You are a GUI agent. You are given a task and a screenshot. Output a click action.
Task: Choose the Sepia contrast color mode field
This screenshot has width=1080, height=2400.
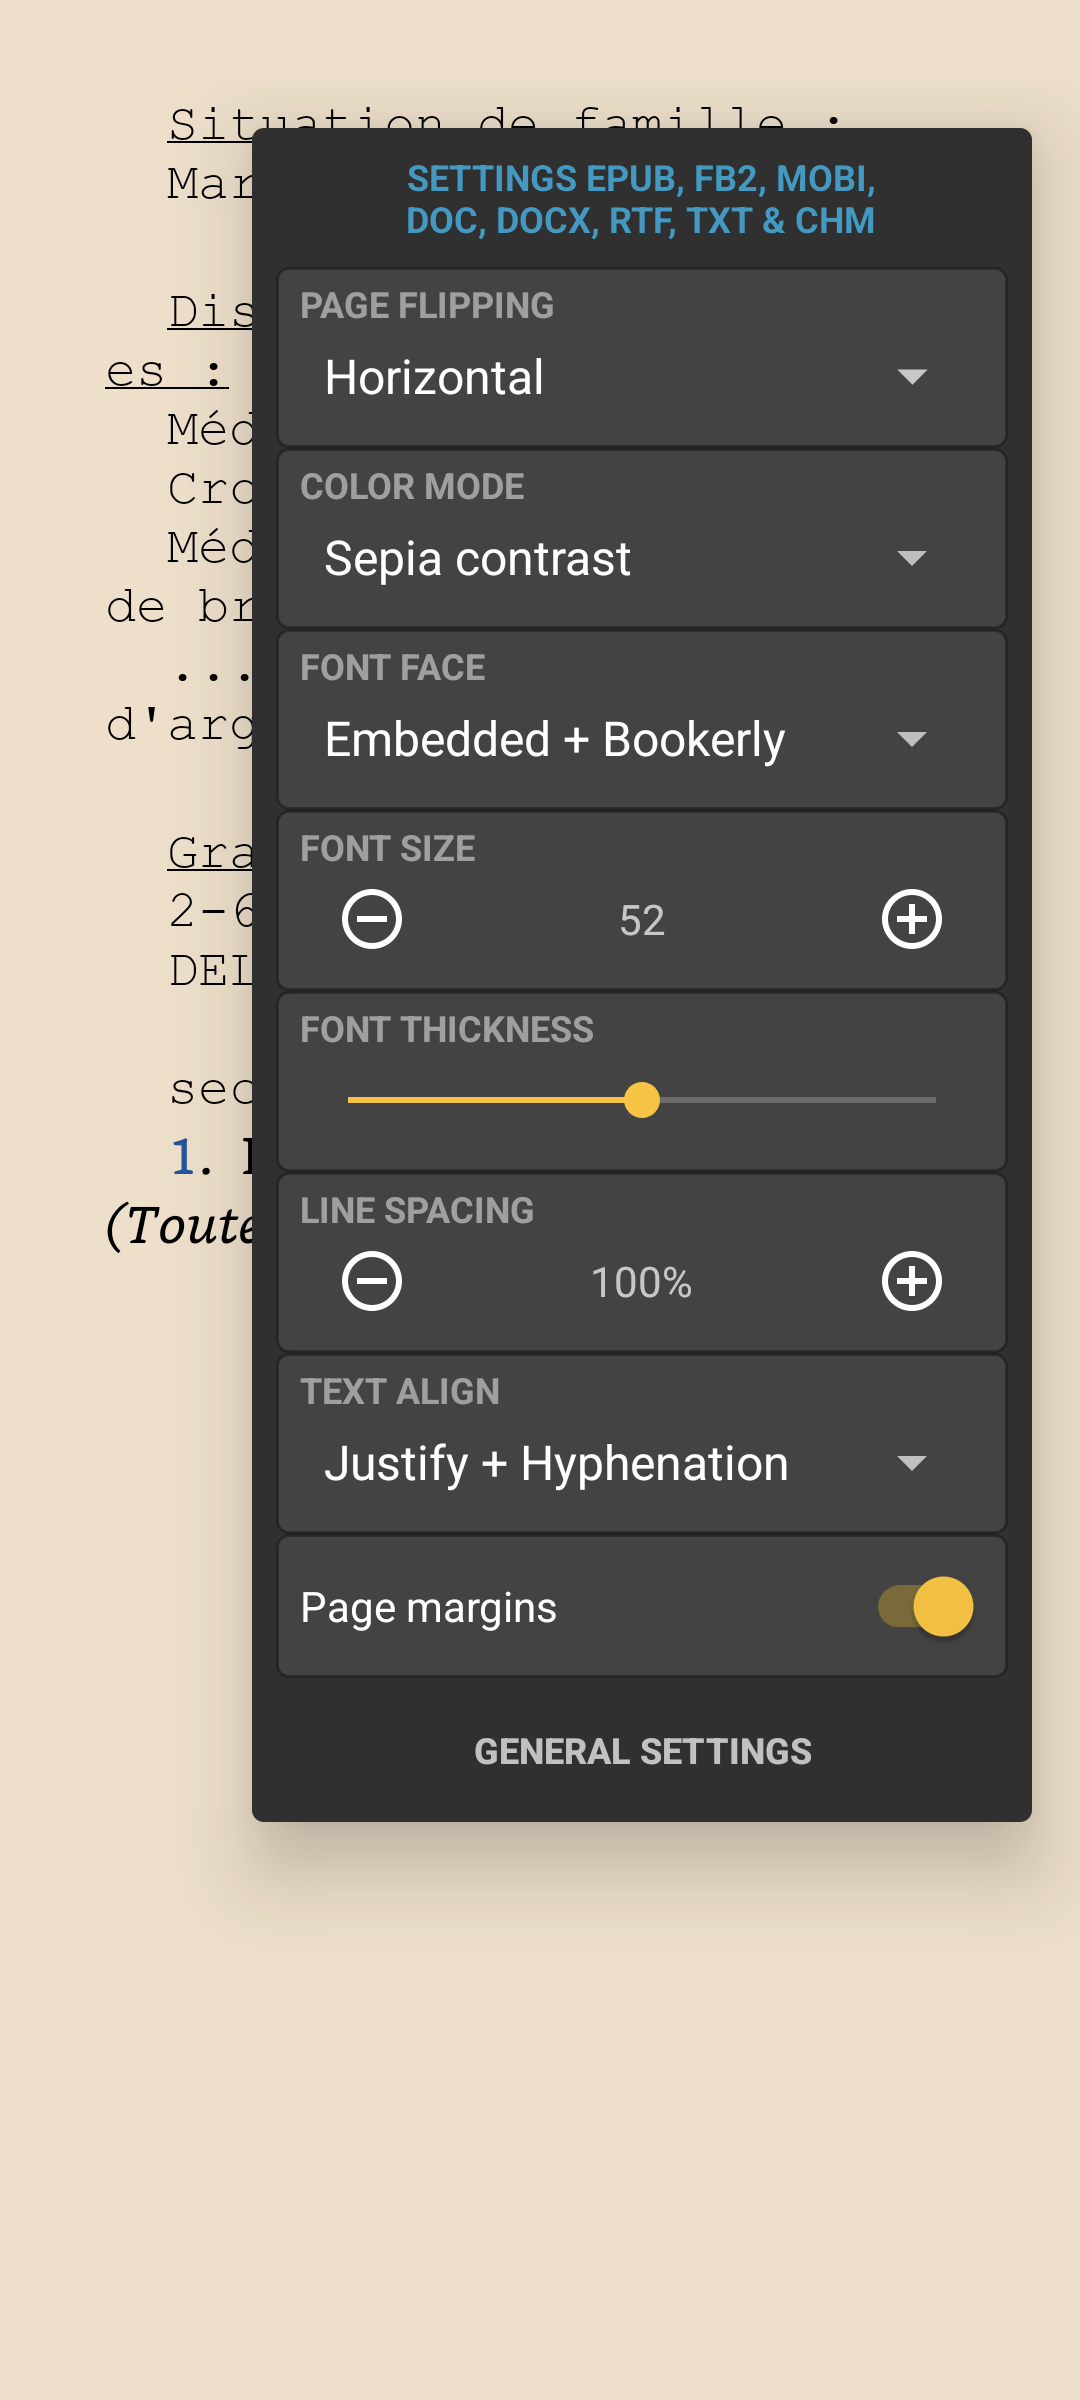tap(478, 559)
